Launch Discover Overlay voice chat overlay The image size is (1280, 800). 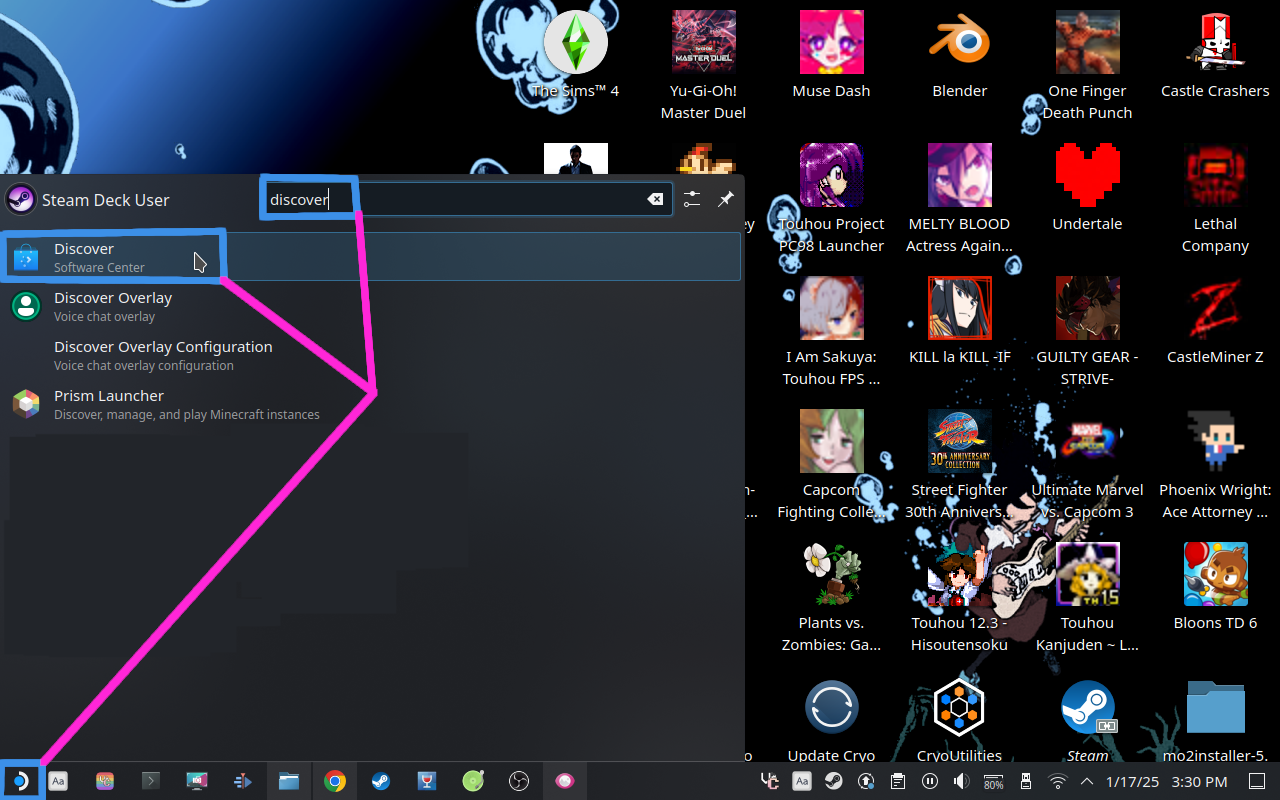[x=372, y=306]
